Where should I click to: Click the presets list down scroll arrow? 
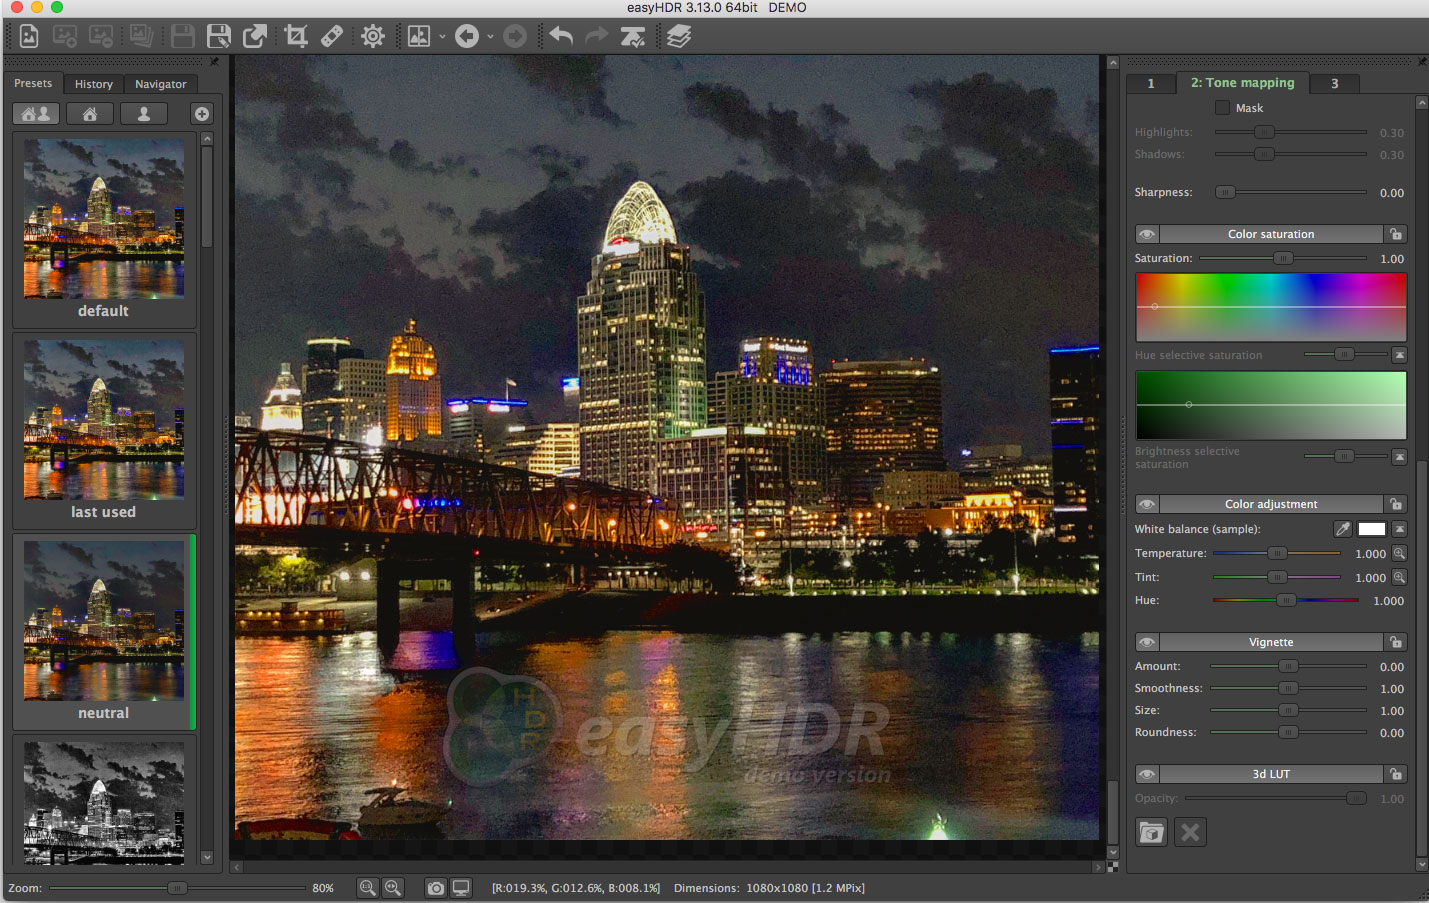207,857
